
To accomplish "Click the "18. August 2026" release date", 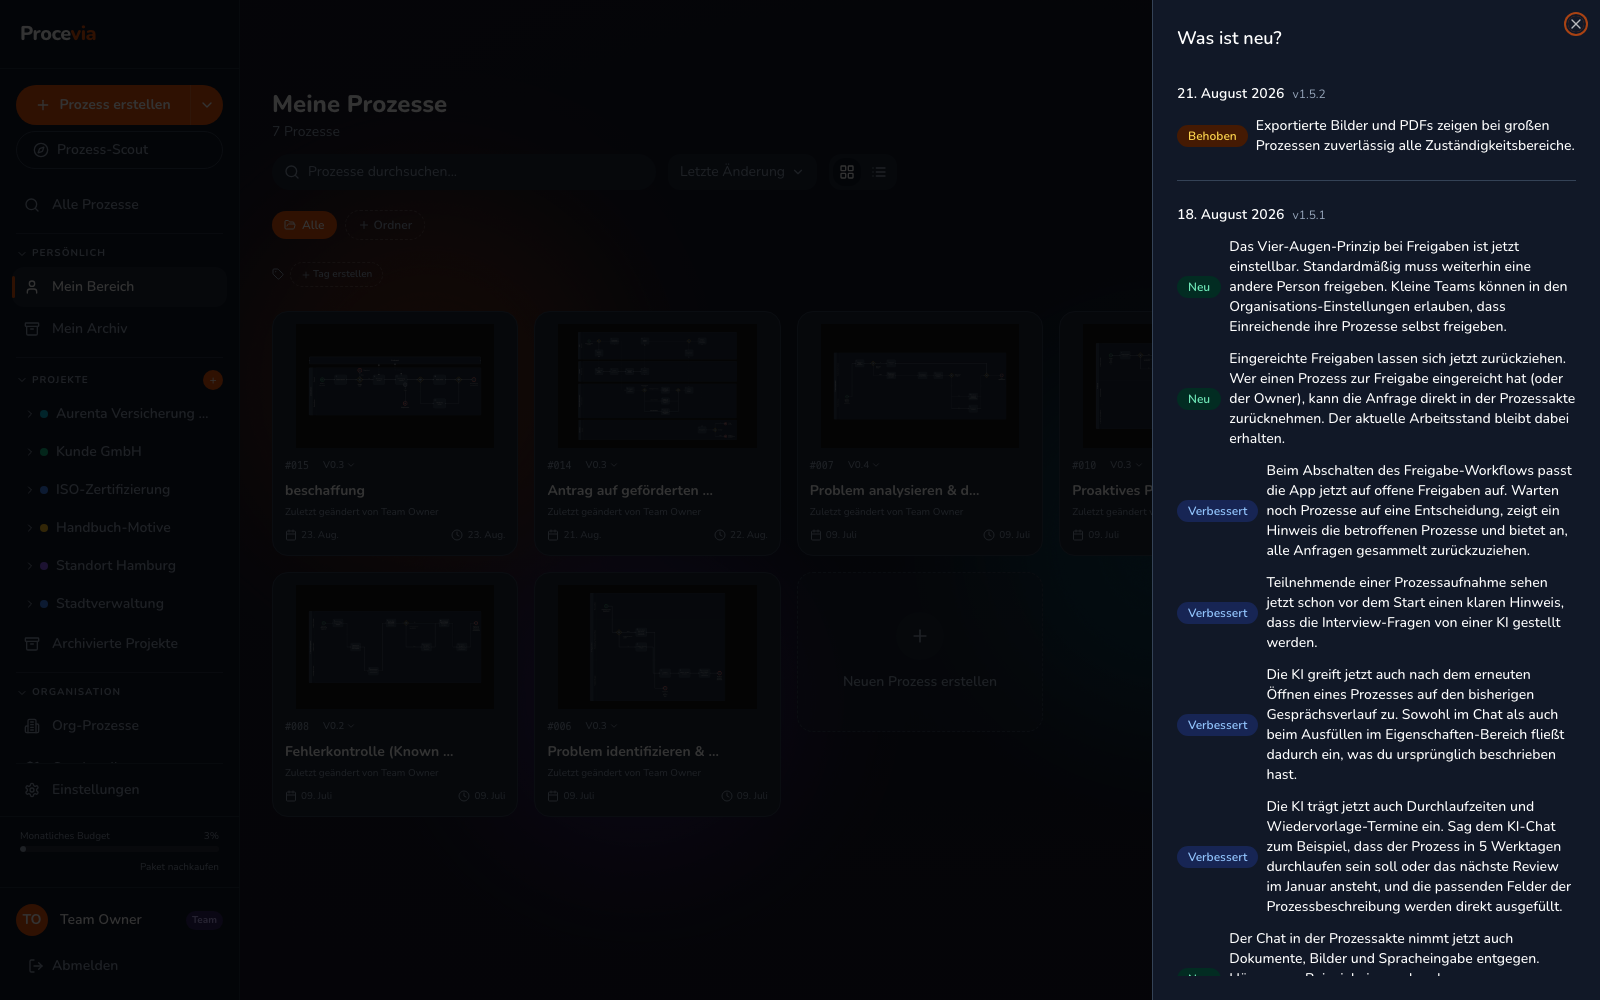I will point(1230,214).
